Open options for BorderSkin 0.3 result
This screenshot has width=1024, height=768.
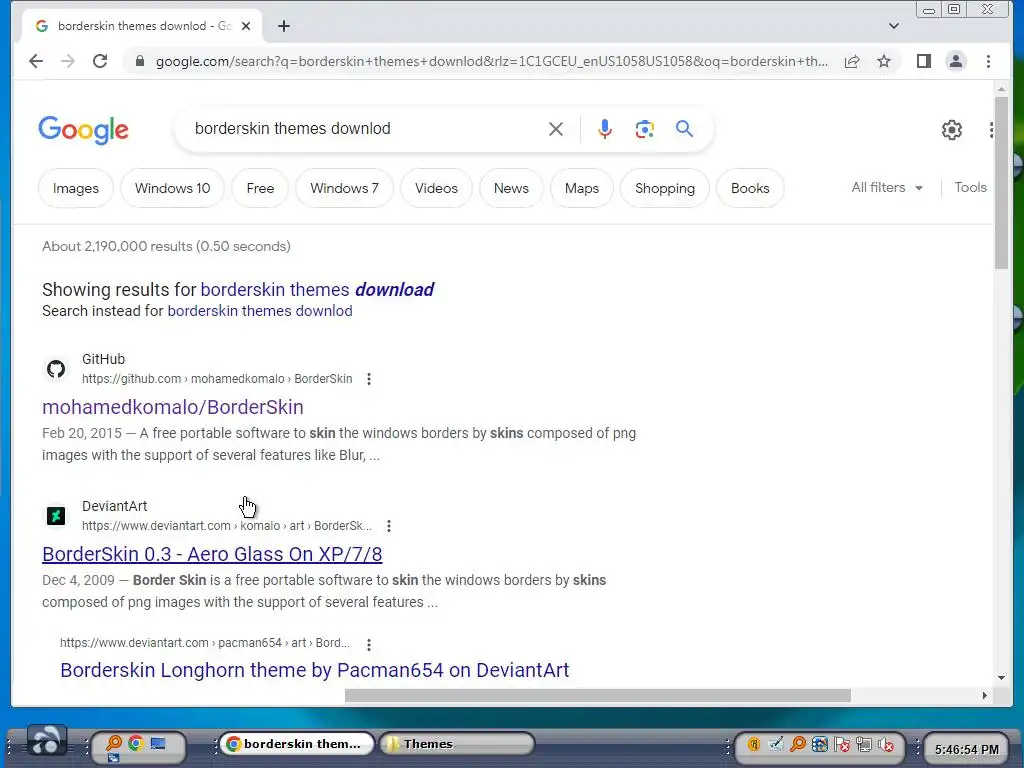[x=389, y=526]
